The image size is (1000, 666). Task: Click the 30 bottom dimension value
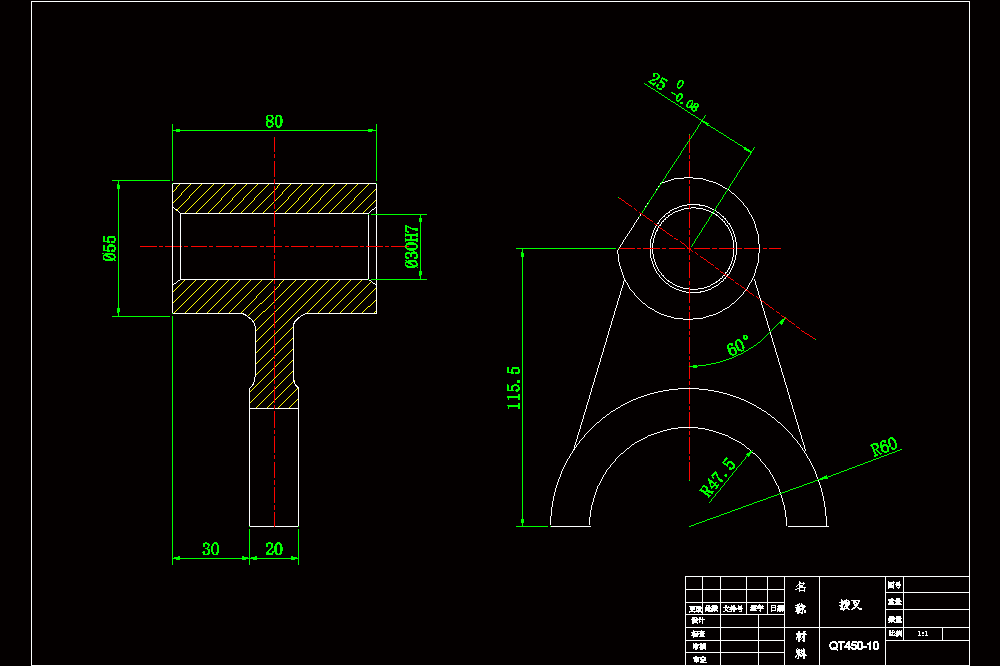point(210,549)
